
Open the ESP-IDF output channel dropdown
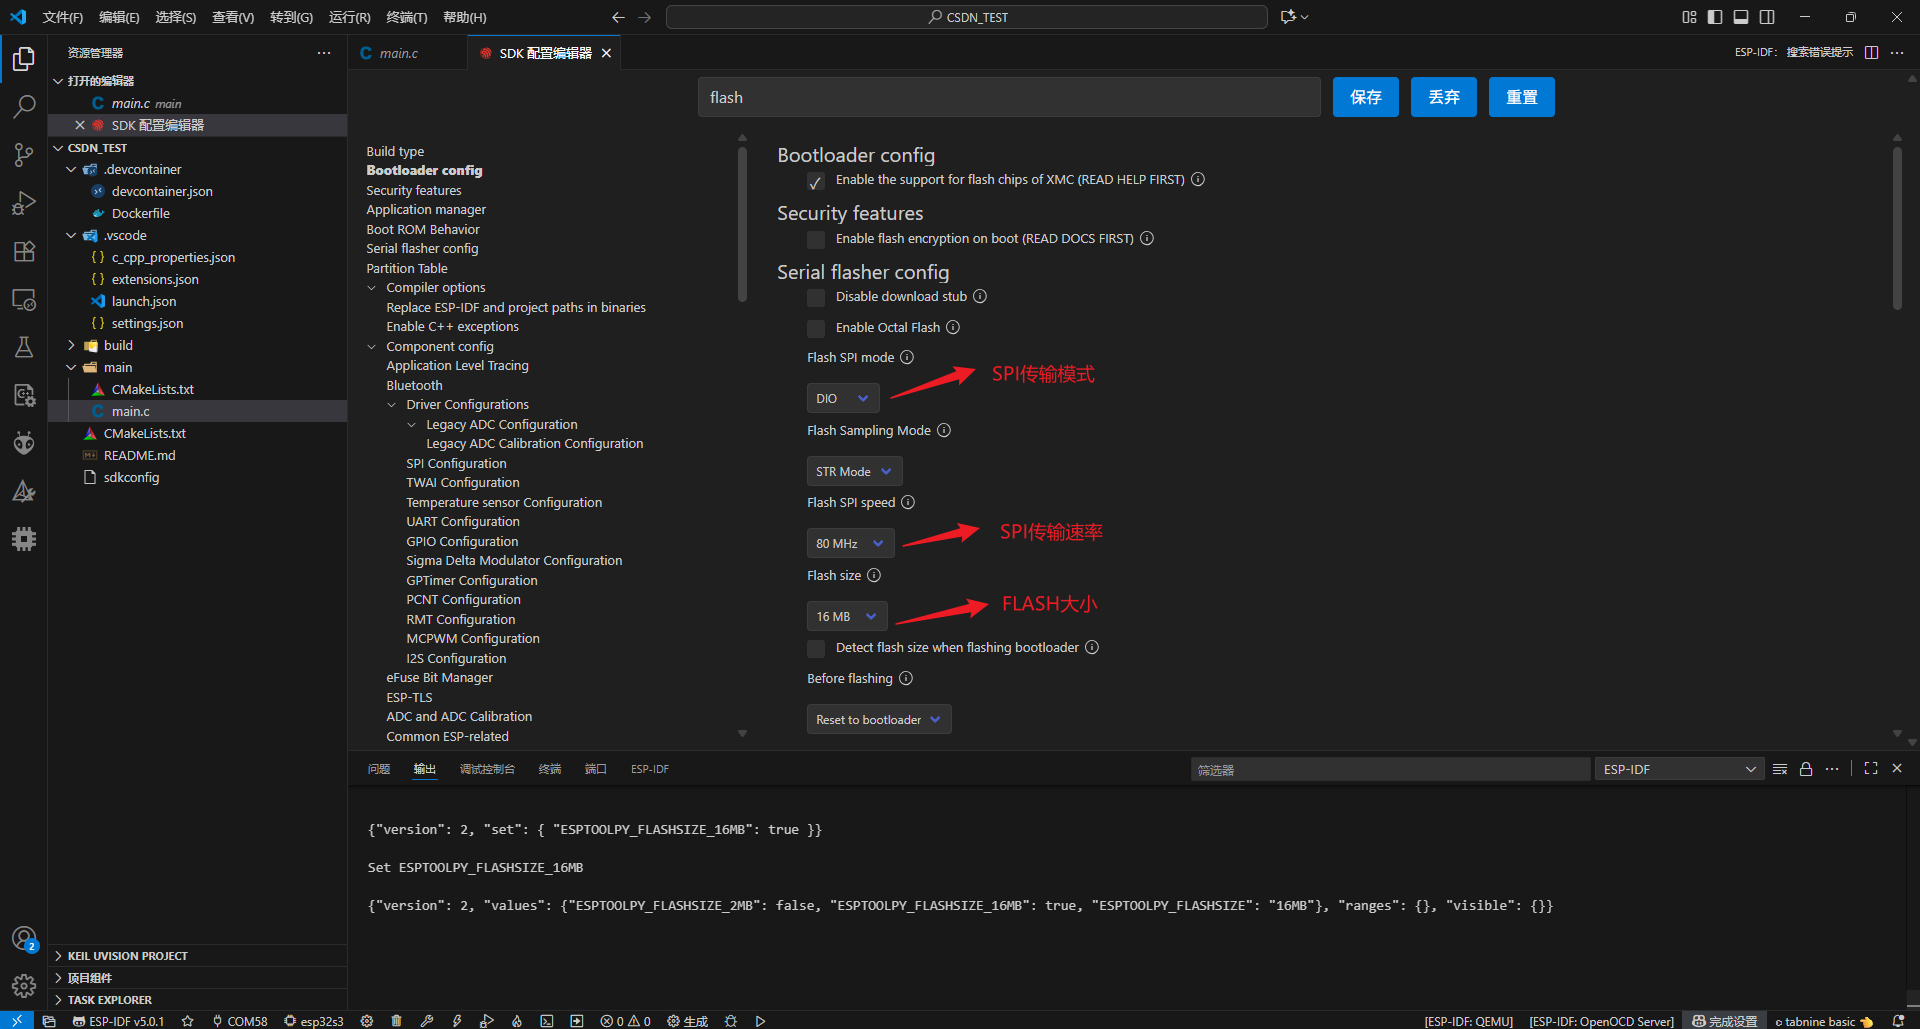pos(1679,769)
